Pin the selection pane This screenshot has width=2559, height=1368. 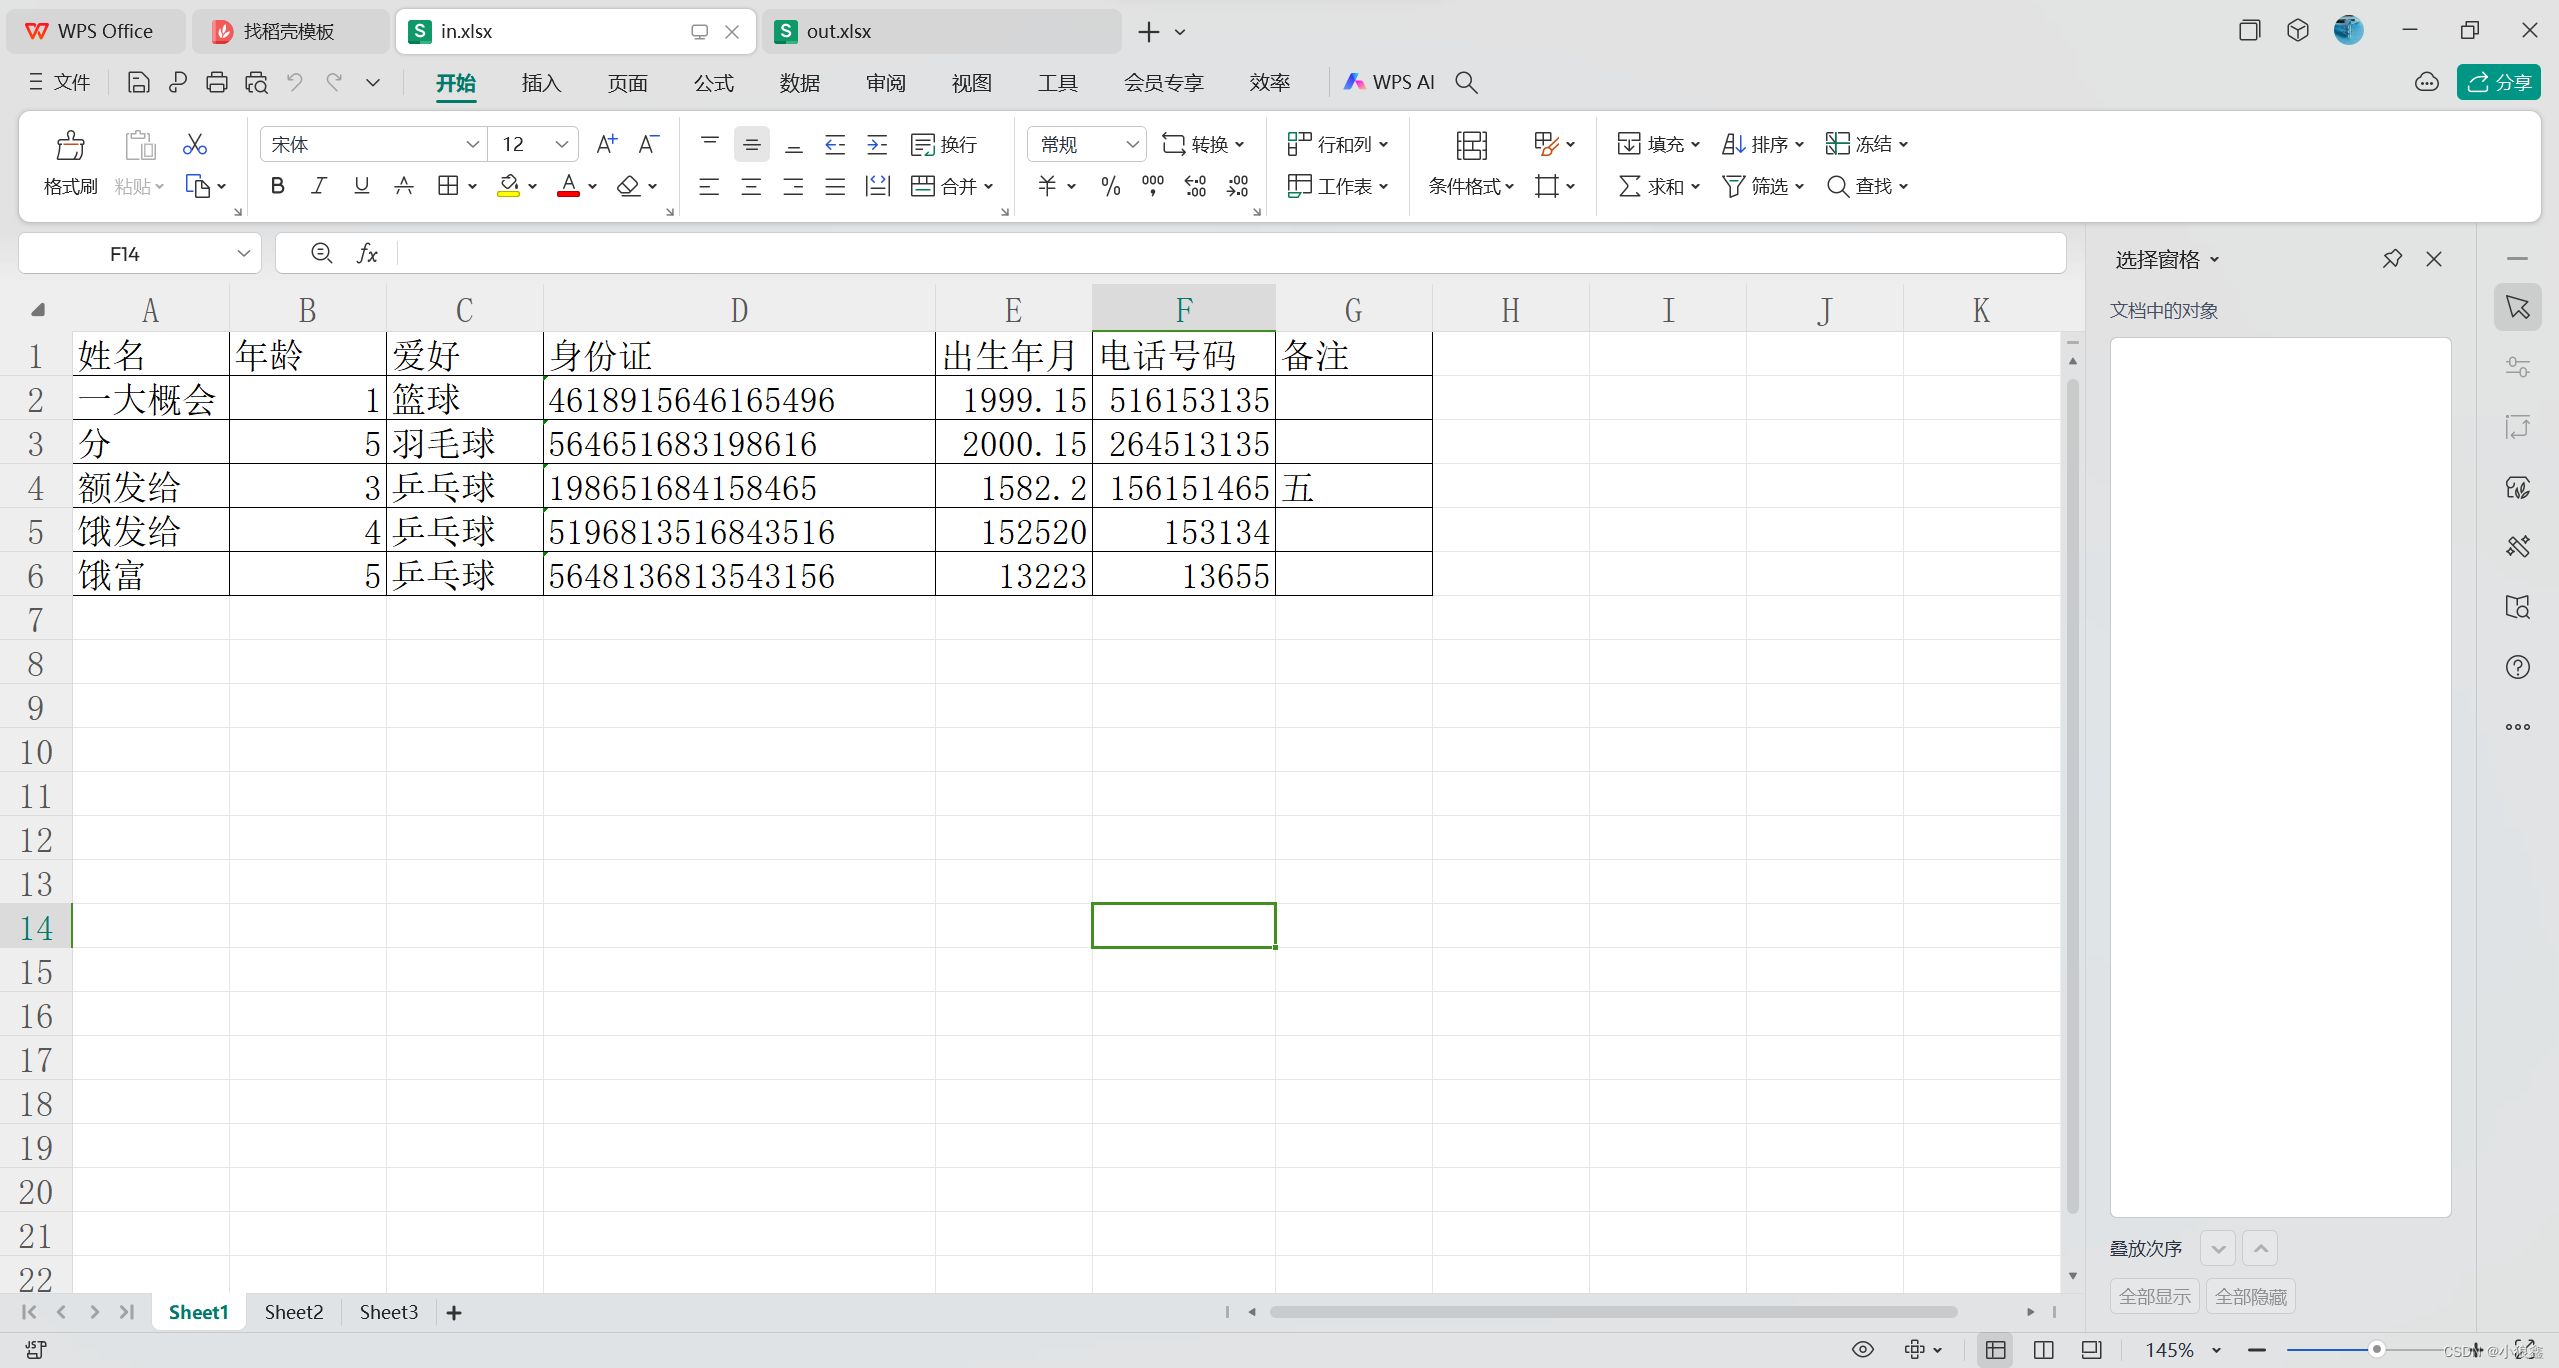pos(2391,259)
